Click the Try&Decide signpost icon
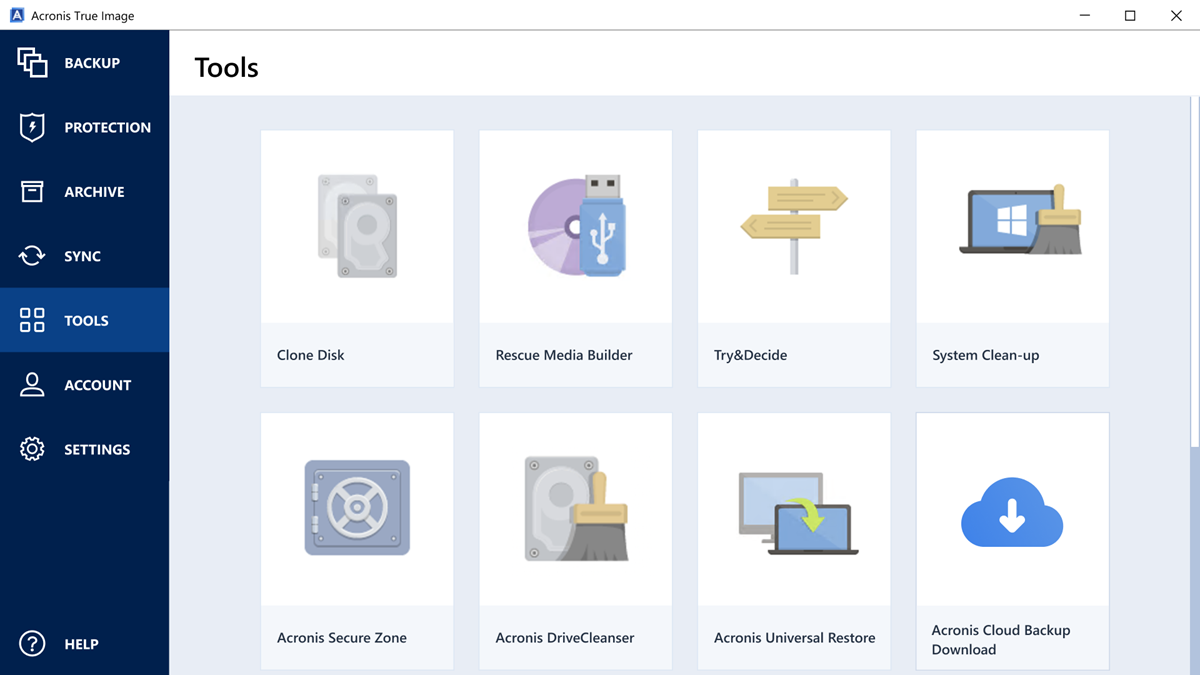This screenshot has height=675, width=1200. [794, 227]
